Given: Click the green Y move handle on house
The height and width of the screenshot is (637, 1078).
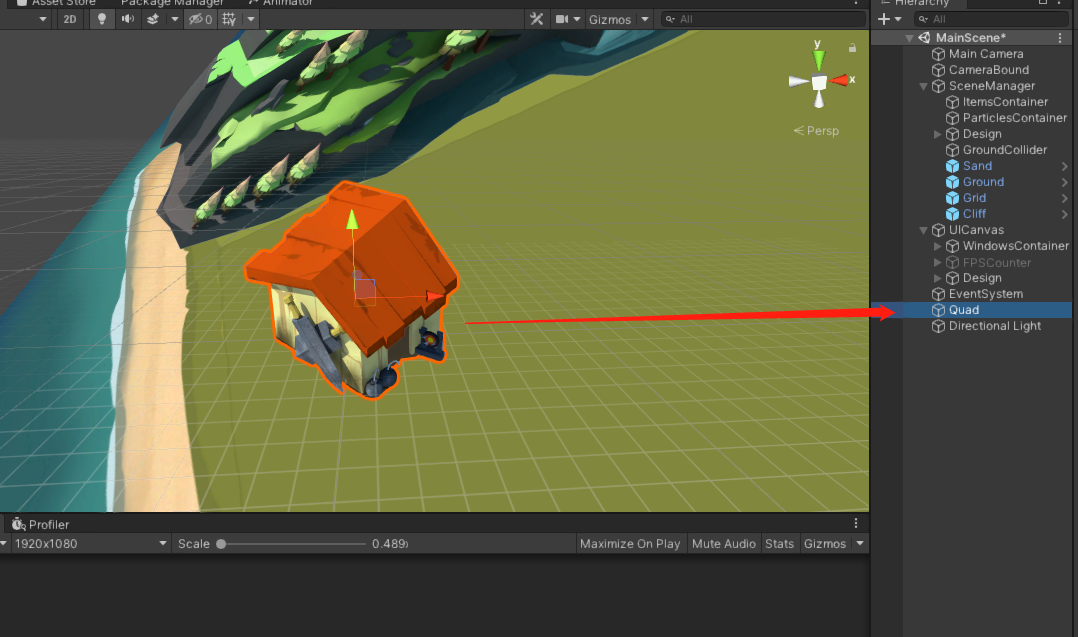Looking at the screenshot, I should 352,219.
